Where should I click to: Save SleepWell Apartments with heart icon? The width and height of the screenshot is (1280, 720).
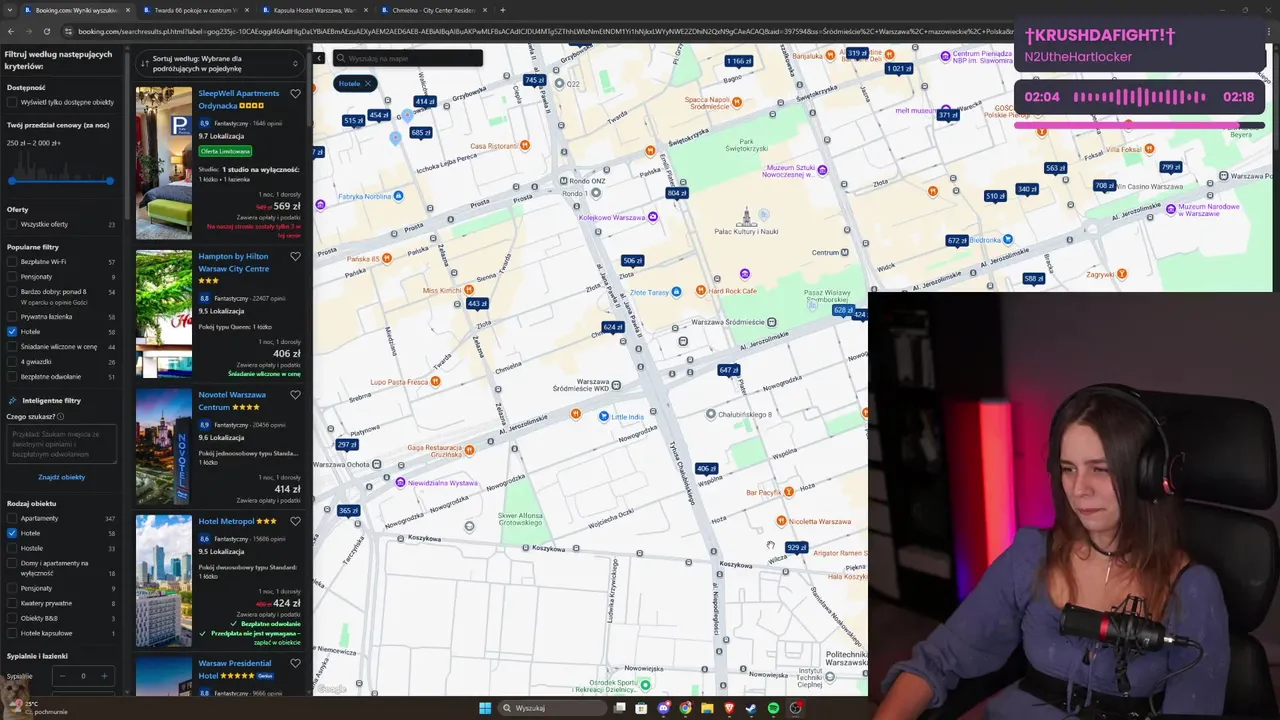[x=295, y=94]
